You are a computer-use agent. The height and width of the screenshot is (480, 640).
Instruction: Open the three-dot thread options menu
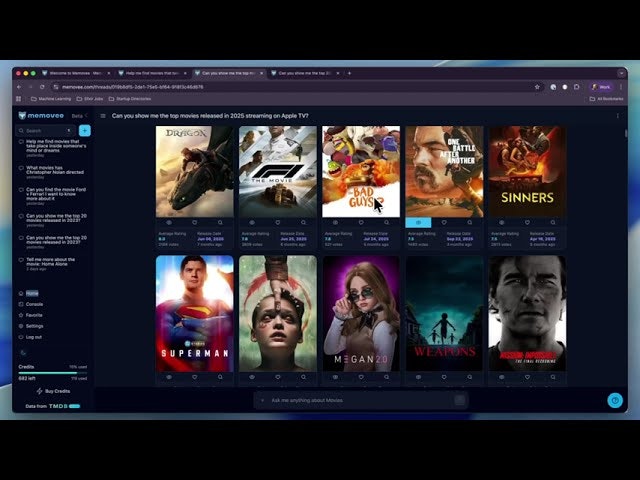[x=618, y=116]
